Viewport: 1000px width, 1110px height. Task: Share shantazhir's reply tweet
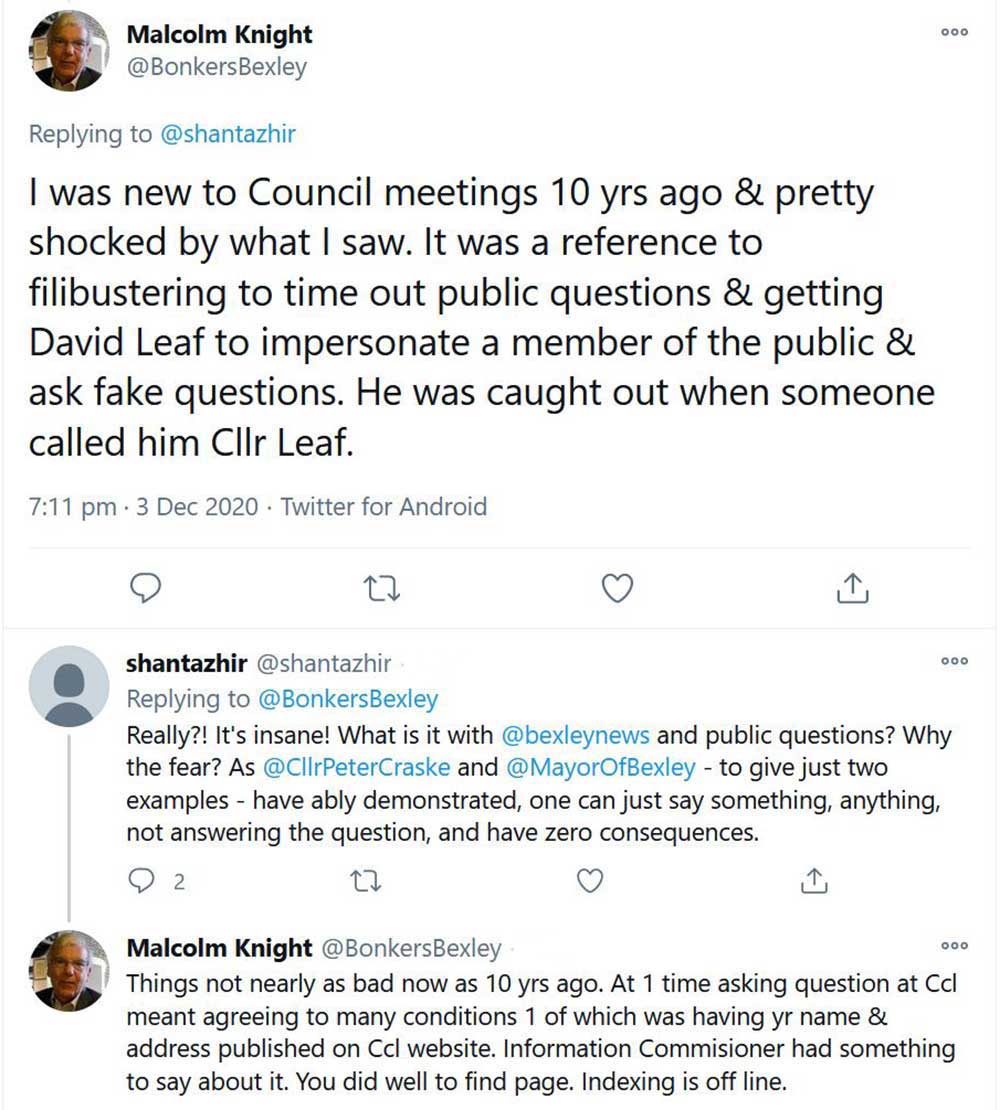(815, 881)
